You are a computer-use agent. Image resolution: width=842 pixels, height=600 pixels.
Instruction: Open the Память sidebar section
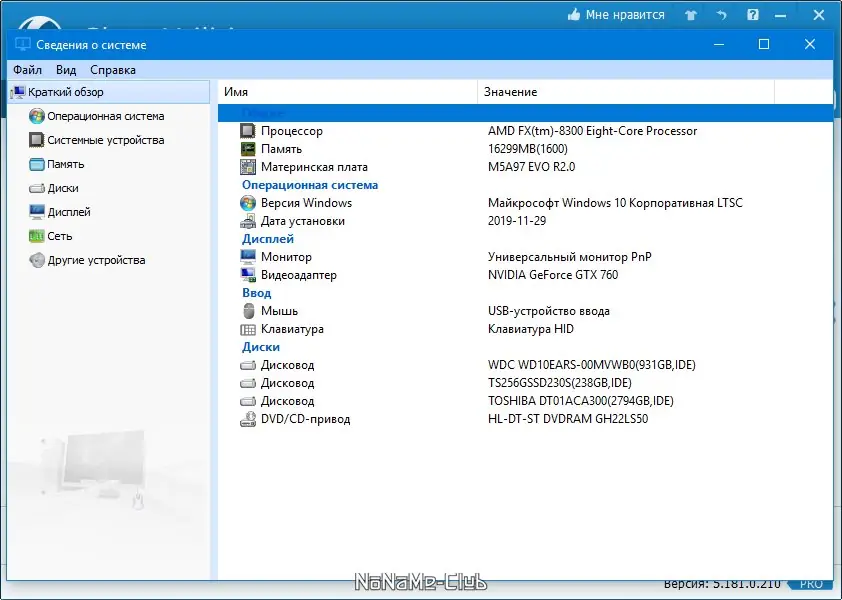[66, 164]
